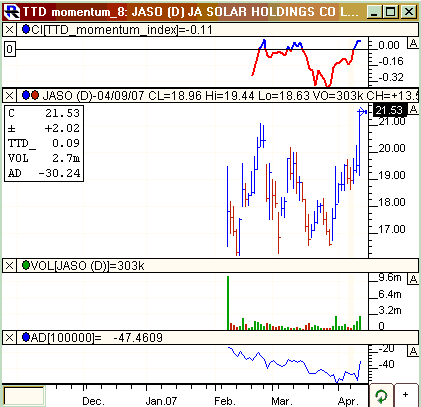421x407 pixels.
Task: Click the Dec. label on the date axis
Action: click(93, 401)
